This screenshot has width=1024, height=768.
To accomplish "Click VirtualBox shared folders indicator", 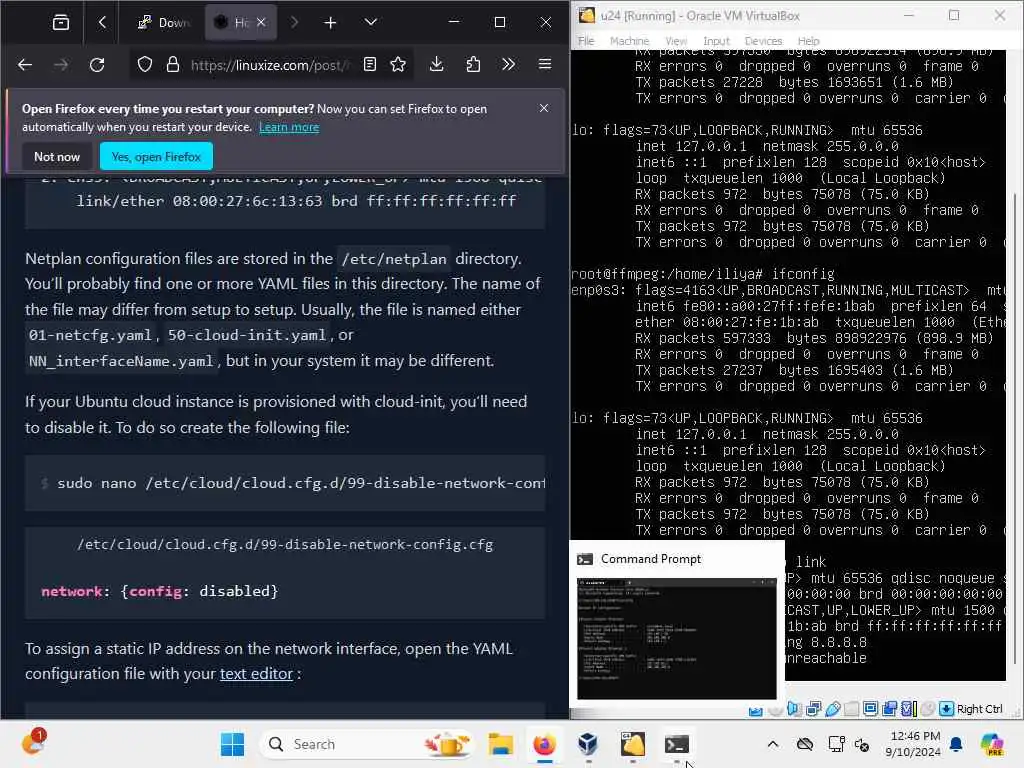I will tap(852, 709).
